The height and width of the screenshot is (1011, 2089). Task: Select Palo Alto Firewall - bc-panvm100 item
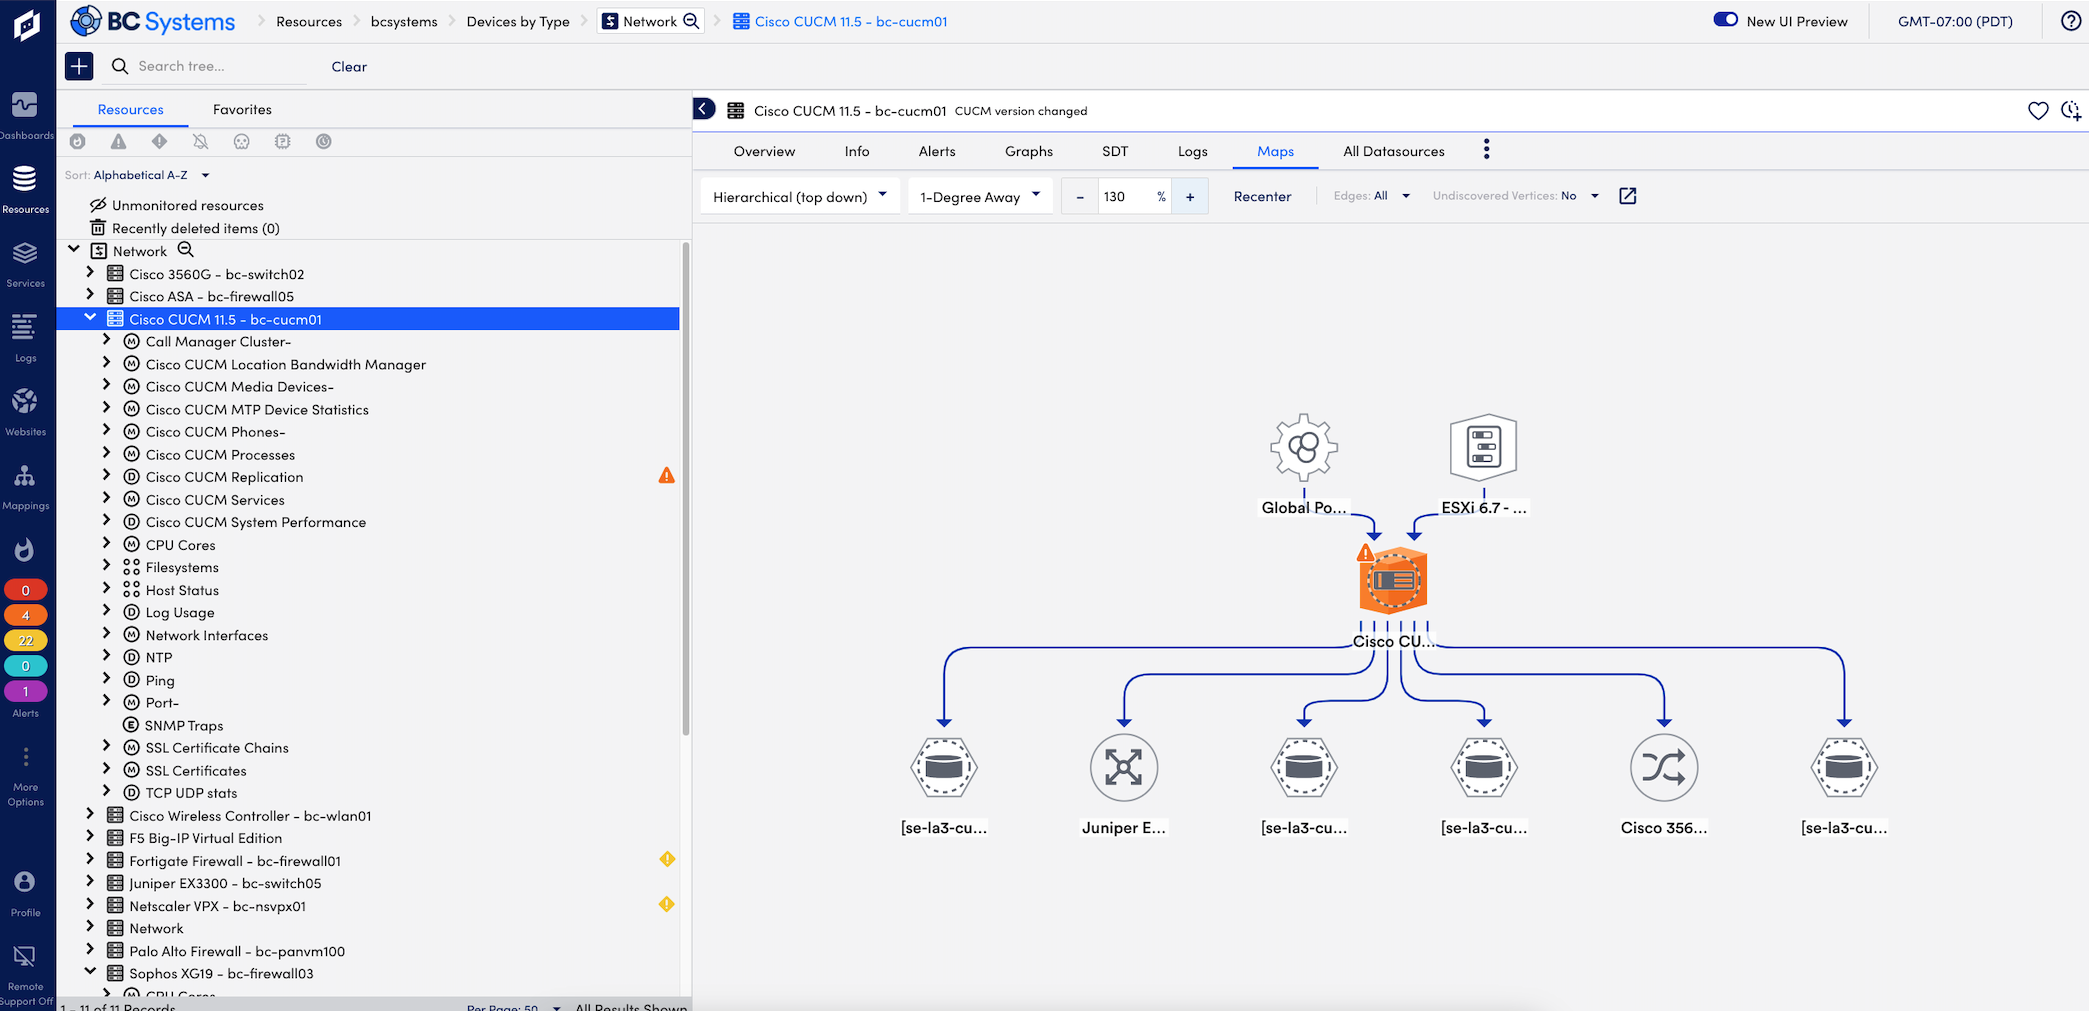pos(237,951)
